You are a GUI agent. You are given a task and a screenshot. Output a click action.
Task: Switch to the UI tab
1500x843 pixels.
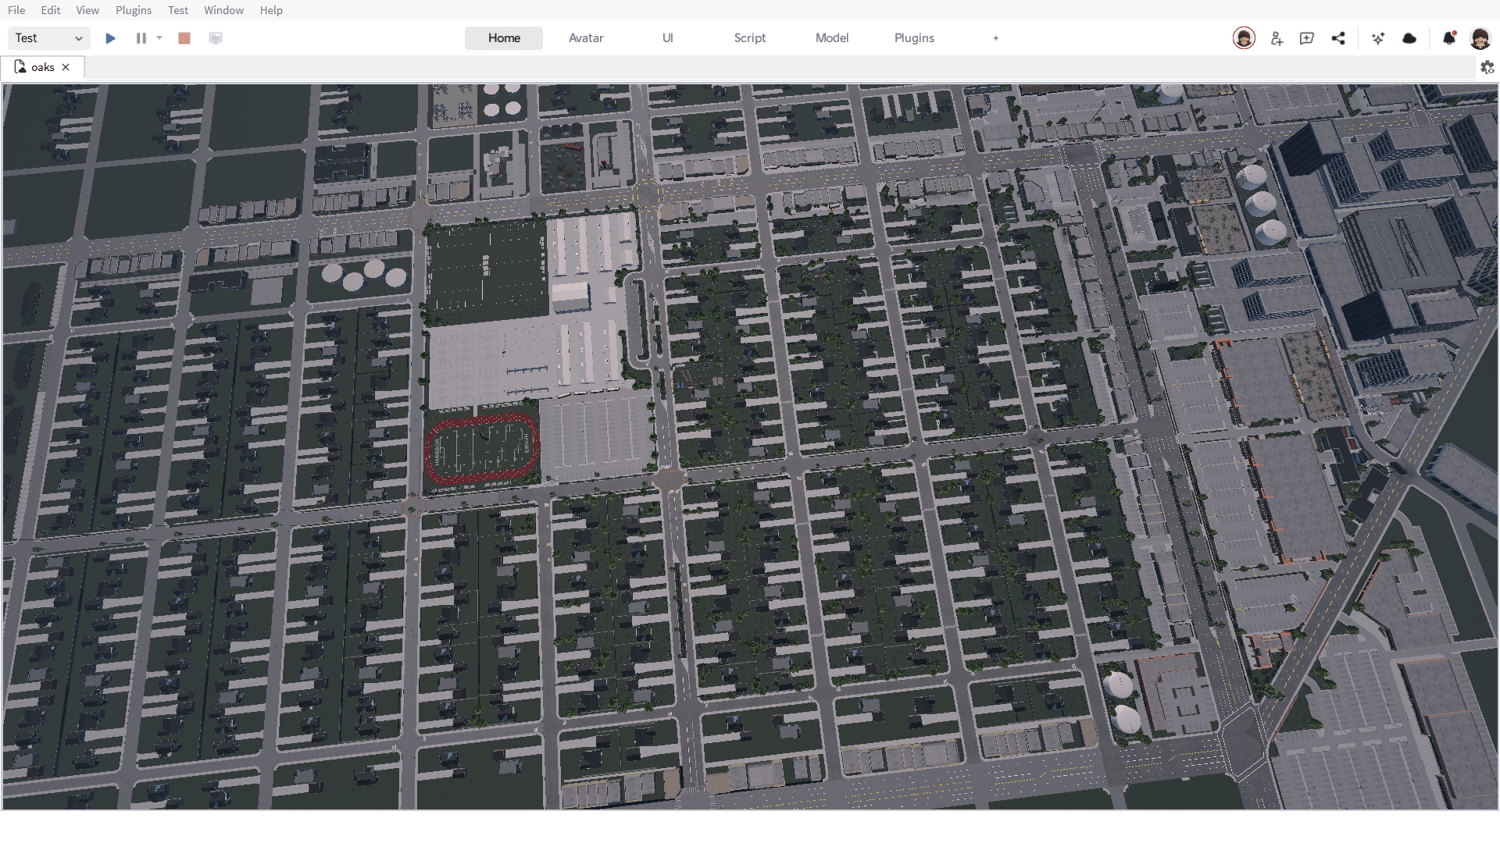tap(668, 38)
